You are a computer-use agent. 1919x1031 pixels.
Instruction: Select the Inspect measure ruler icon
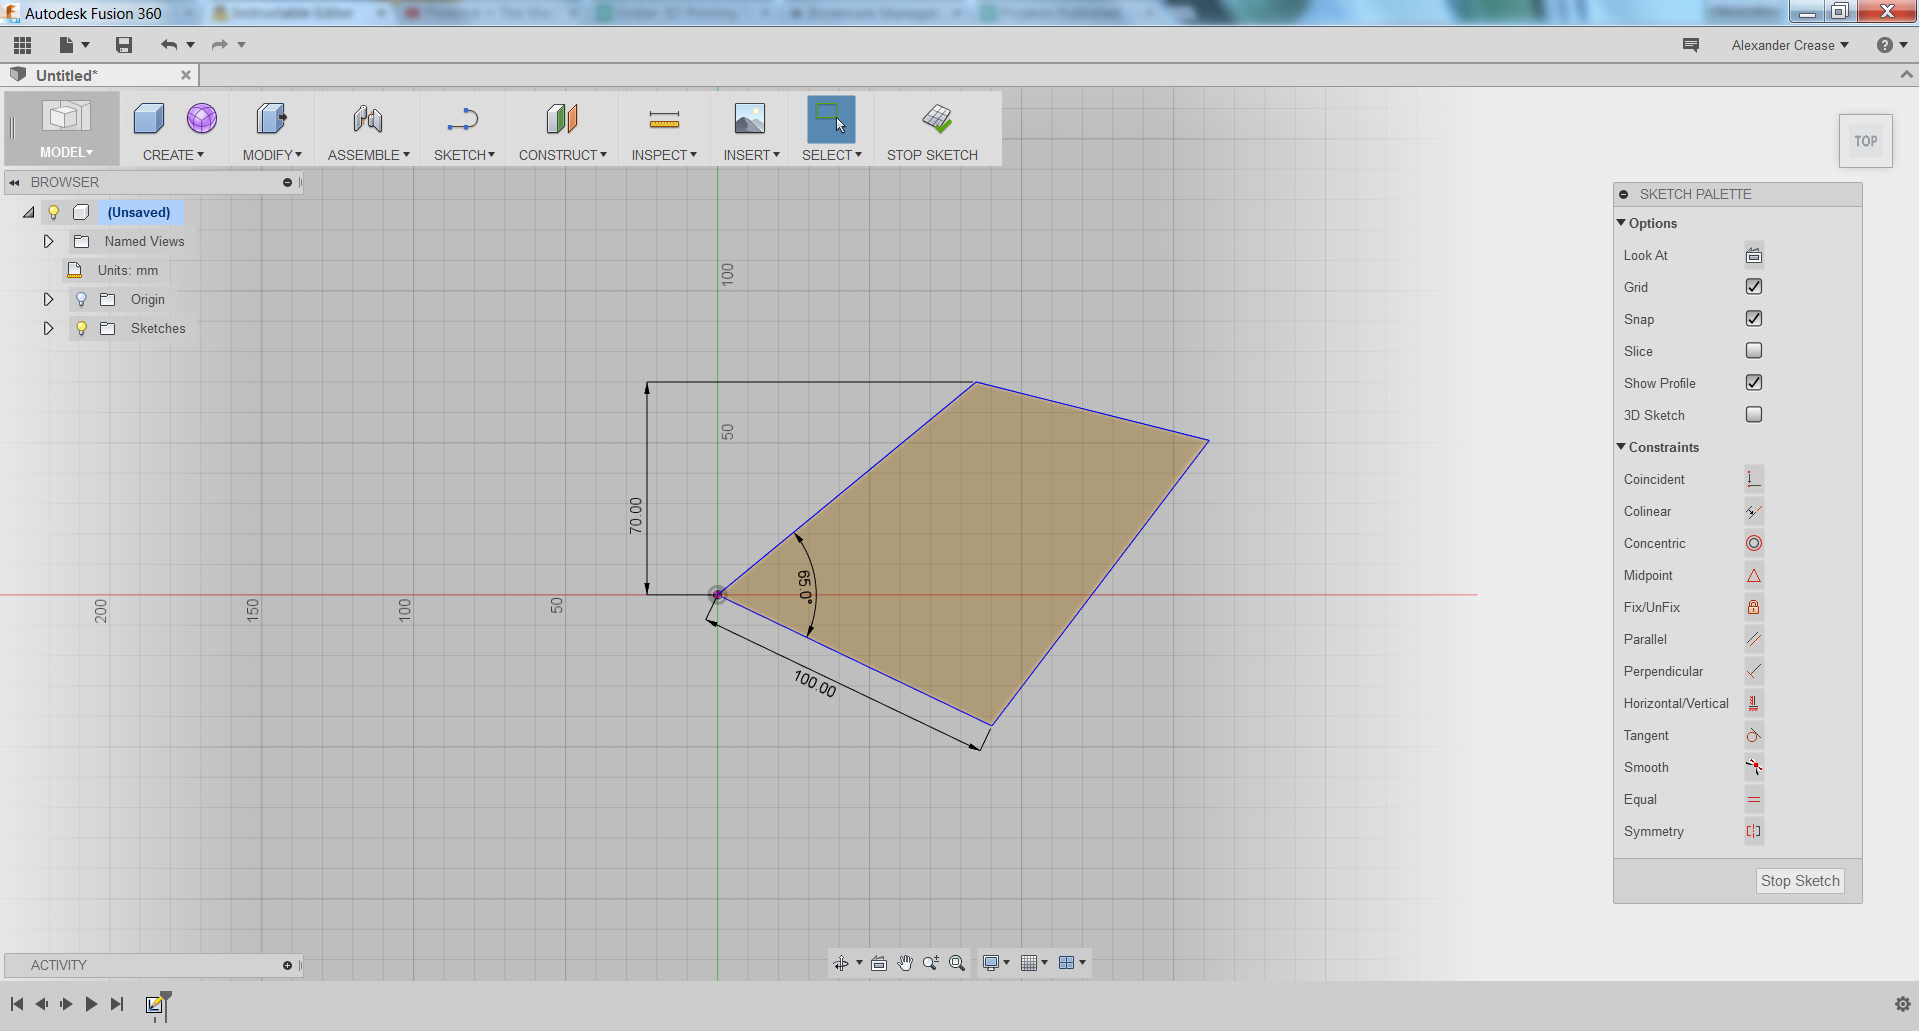664,120
